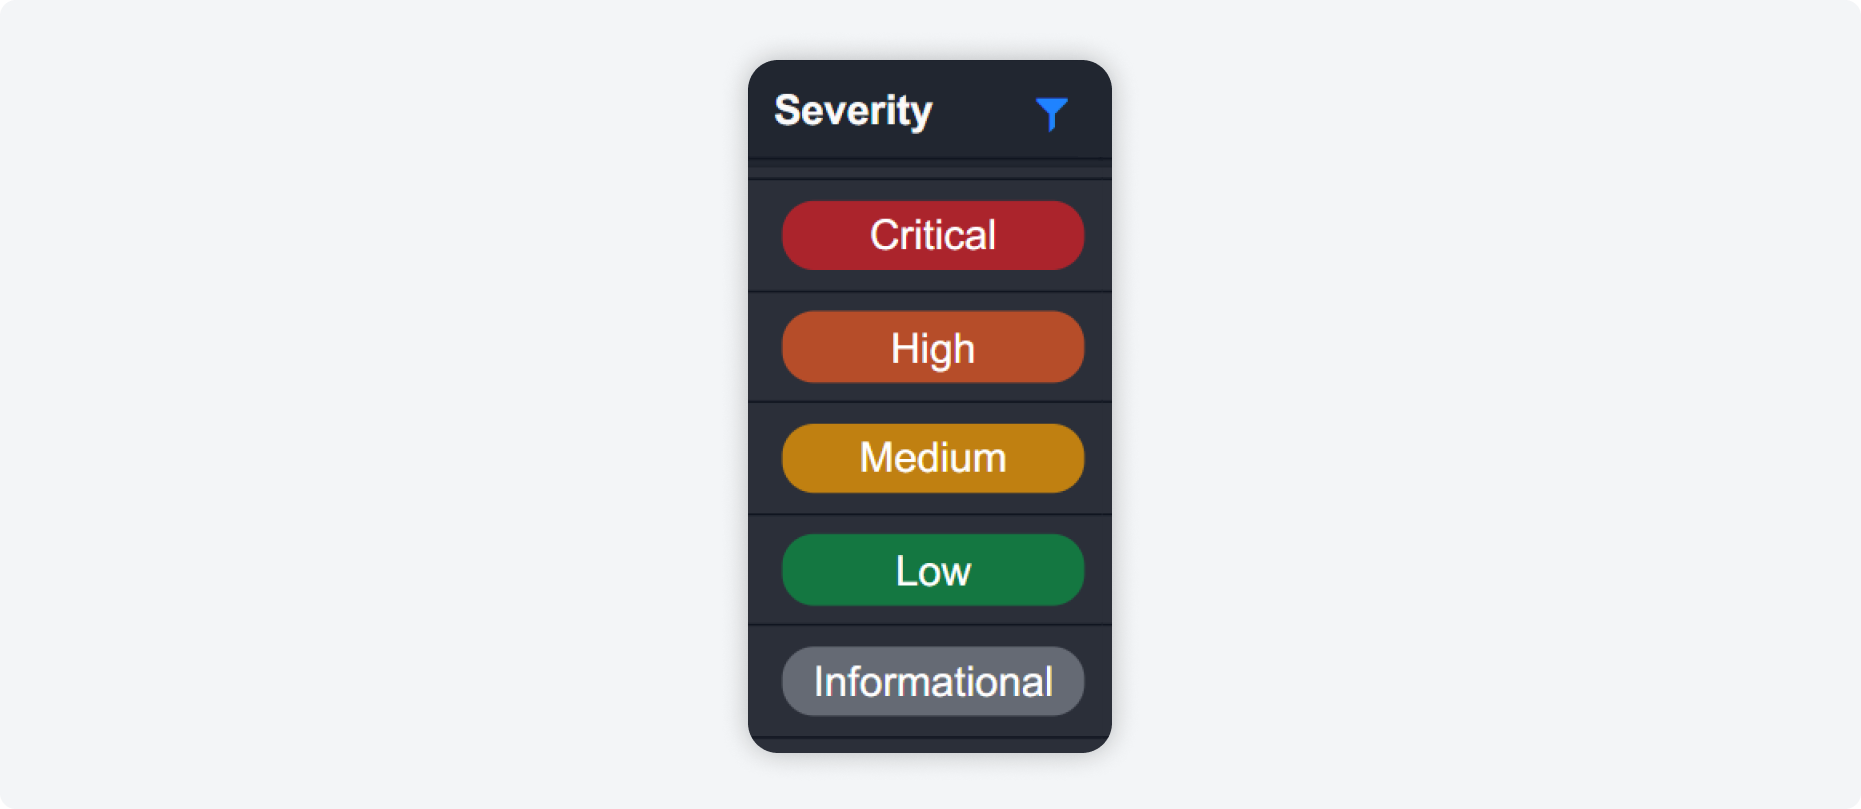Filter the list by Critical
The height and width of the screenshot is (809, 1861).
[932, 236]
